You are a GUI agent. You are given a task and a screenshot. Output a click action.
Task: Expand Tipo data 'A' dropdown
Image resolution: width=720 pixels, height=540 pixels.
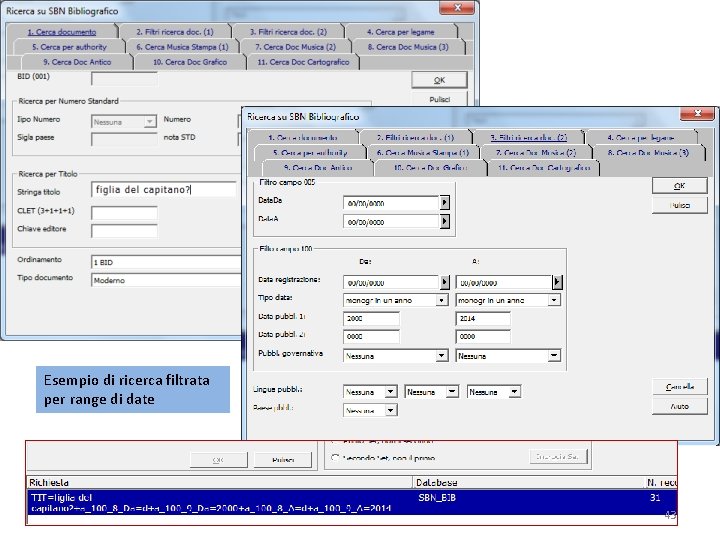[554, 300]
